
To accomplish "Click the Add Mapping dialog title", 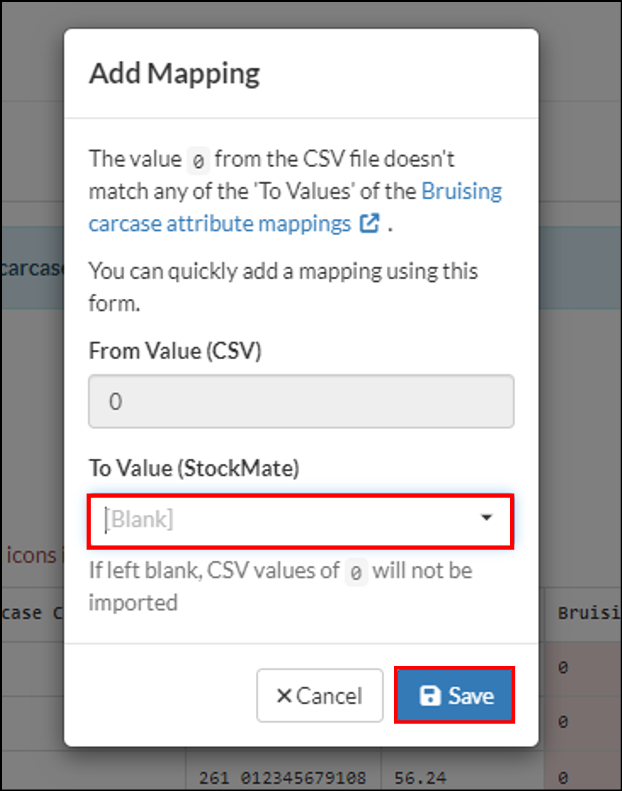I will 175,74.
